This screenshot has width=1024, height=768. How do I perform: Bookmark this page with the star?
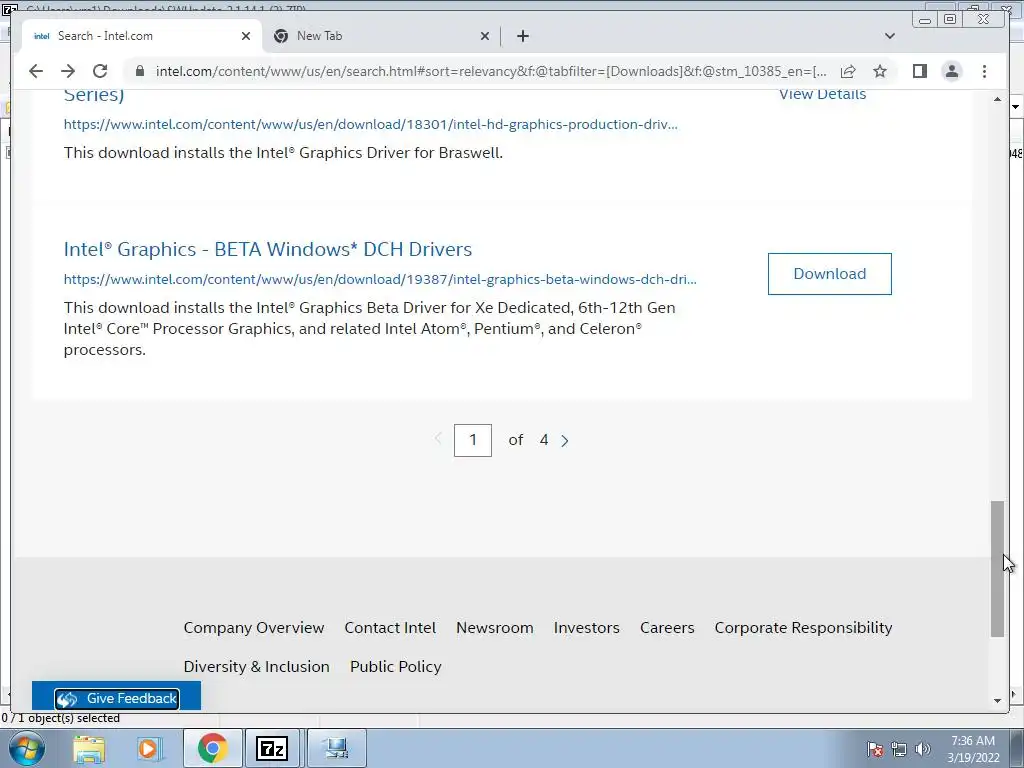880,71
